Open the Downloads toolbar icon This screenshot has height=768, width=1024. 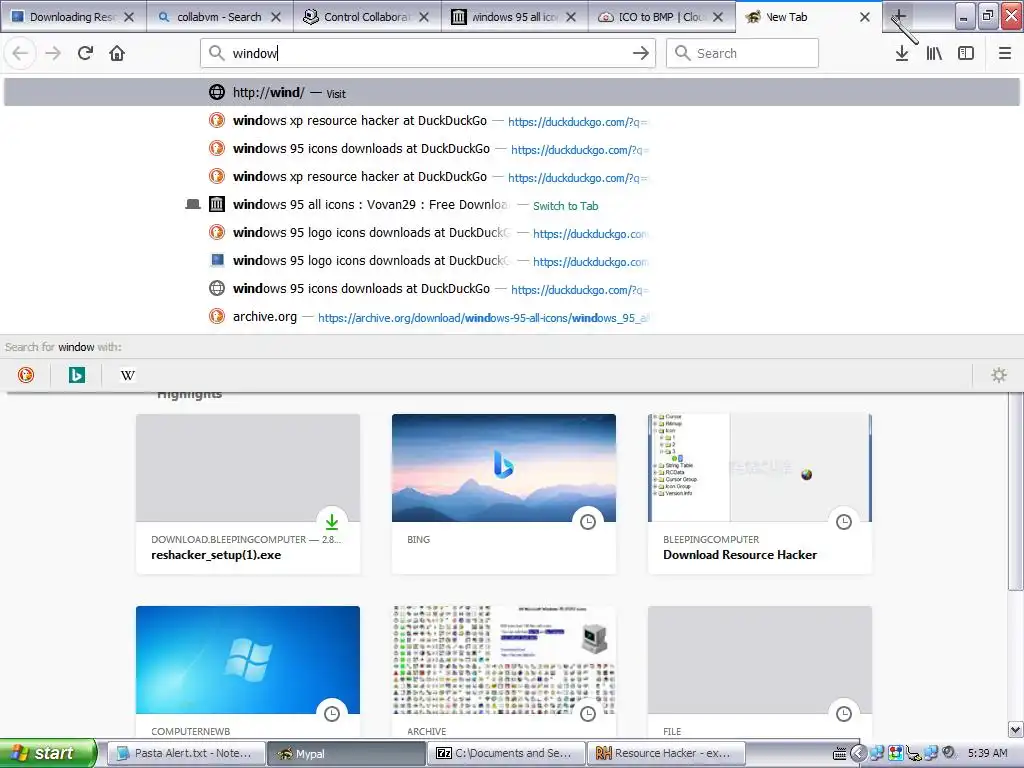pos(902,54)
